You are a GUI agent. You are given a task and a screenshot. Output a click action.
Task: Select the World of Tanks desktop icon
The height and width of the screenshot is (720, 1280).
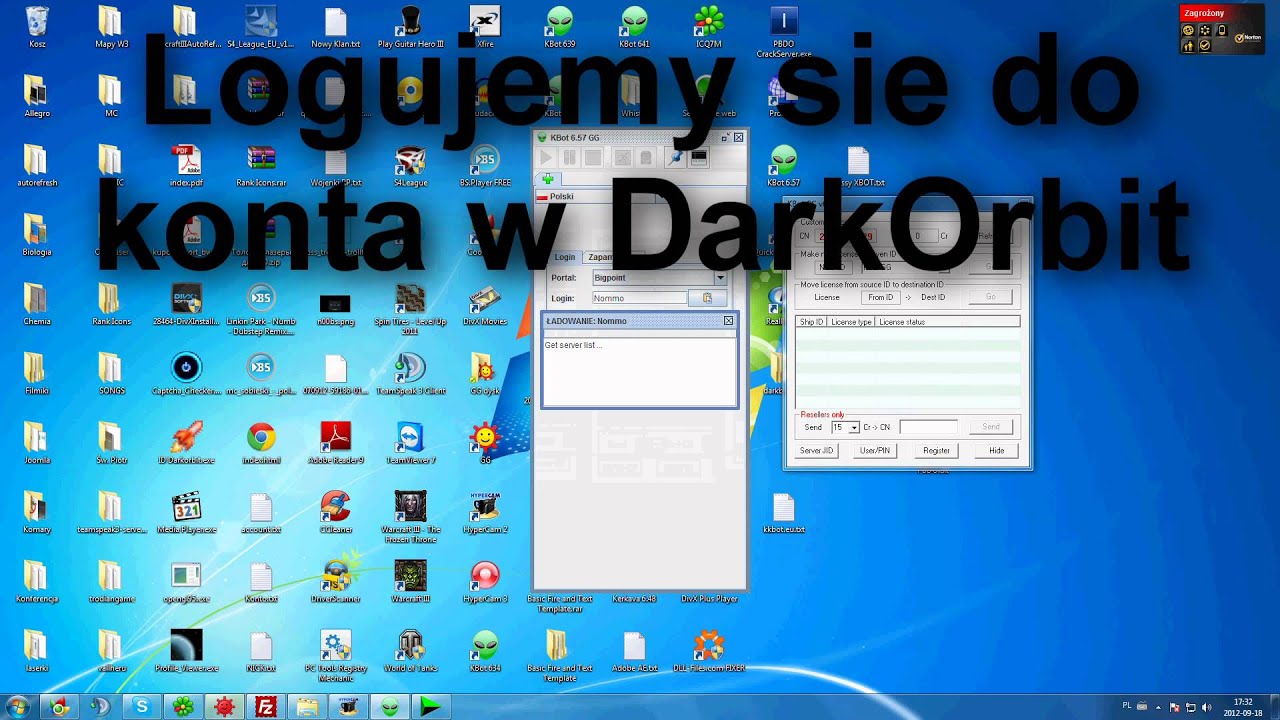point(410,650)
